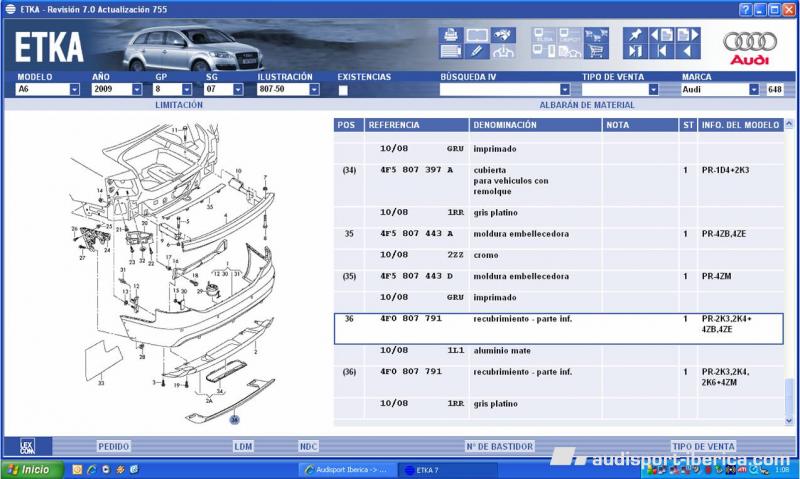
Task: Open the Marca dropdown showing Audi
Action: [x=754, y=89]
